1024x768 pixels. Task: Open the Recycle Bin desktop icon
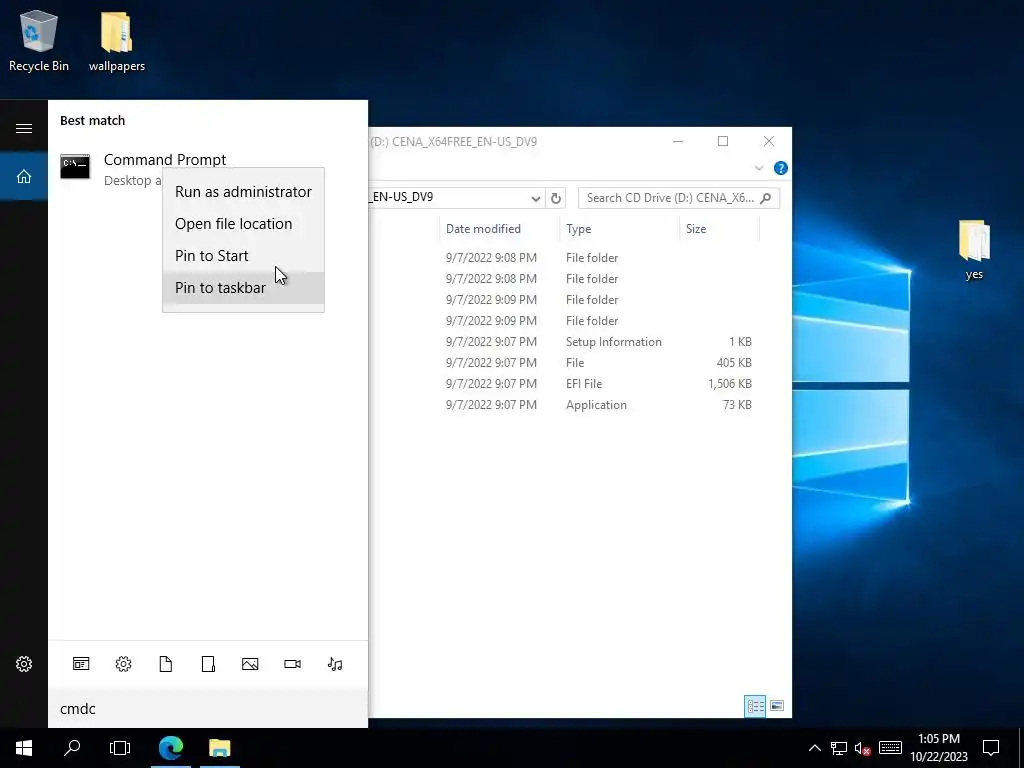39,40
